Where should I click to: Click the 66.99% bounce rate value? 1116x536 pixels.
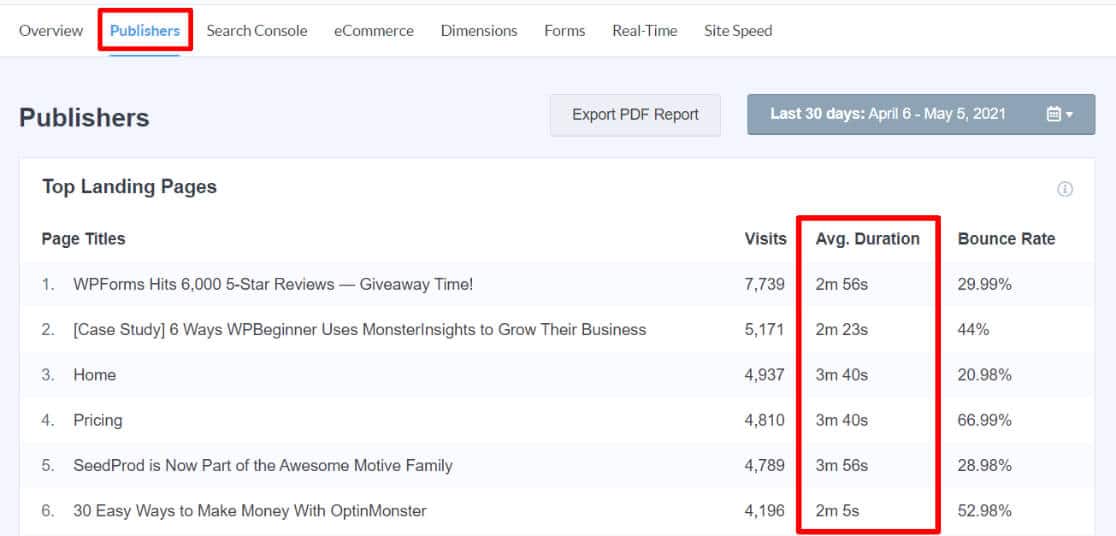[985, 421]
